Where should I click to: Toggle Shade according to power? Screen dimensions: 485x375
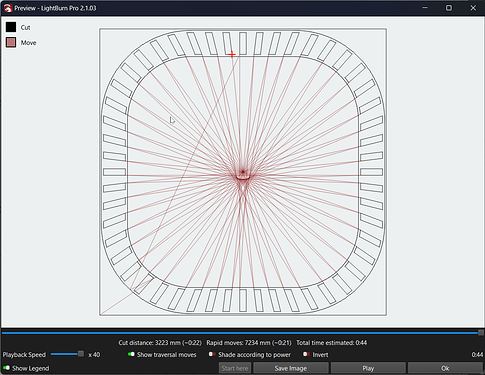click(x=212, y=354)
